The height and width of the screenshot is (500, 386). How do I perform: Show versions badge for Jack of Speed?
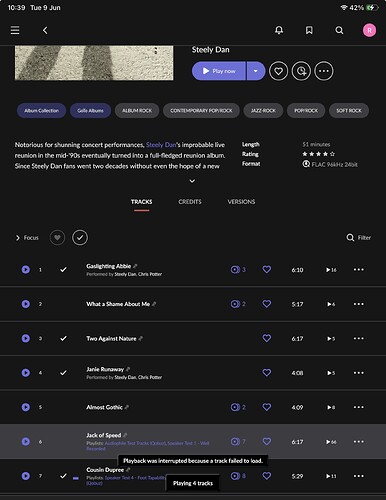[238, 441]
